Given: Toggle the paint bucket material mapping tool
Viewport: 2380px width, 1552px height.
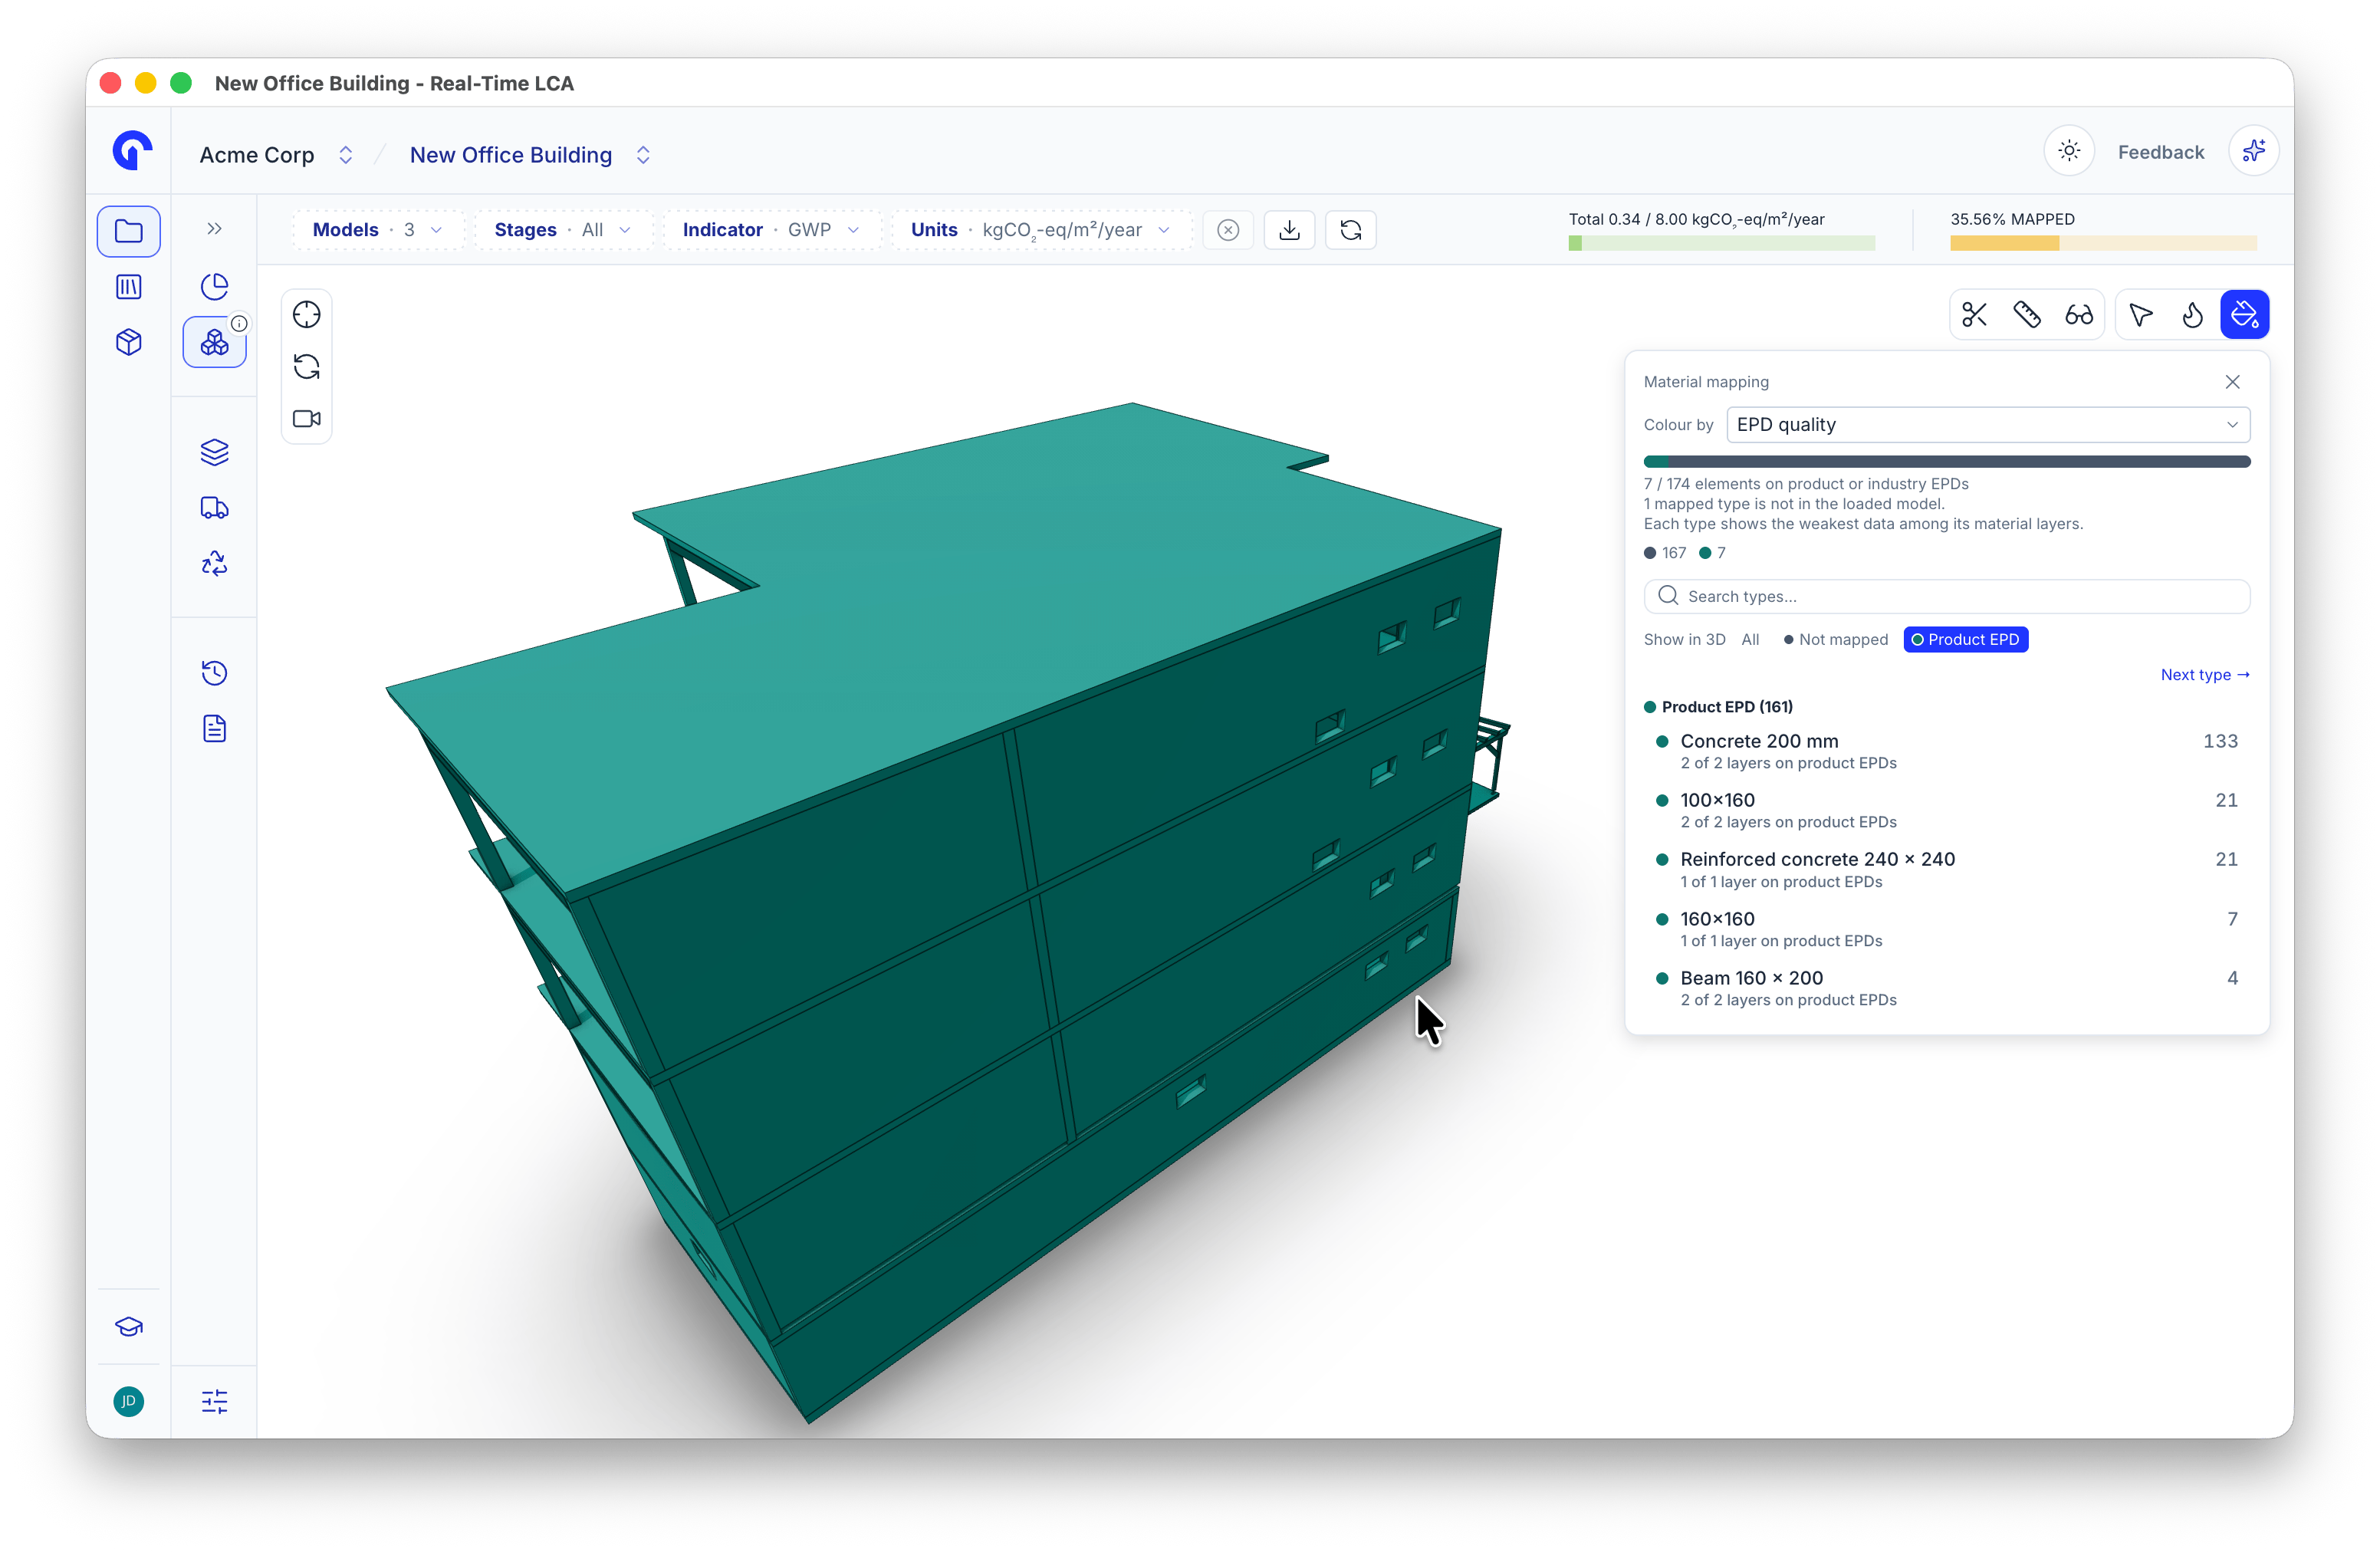Looking at the screenshot, I should pos(2244,315).
